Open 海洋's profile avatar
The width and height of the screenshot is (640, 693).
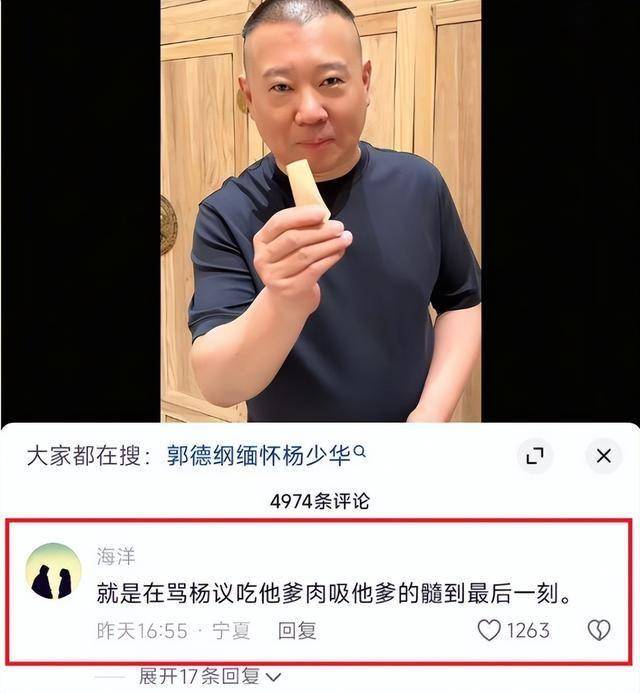pyautogui.click(x=53, y=571)
